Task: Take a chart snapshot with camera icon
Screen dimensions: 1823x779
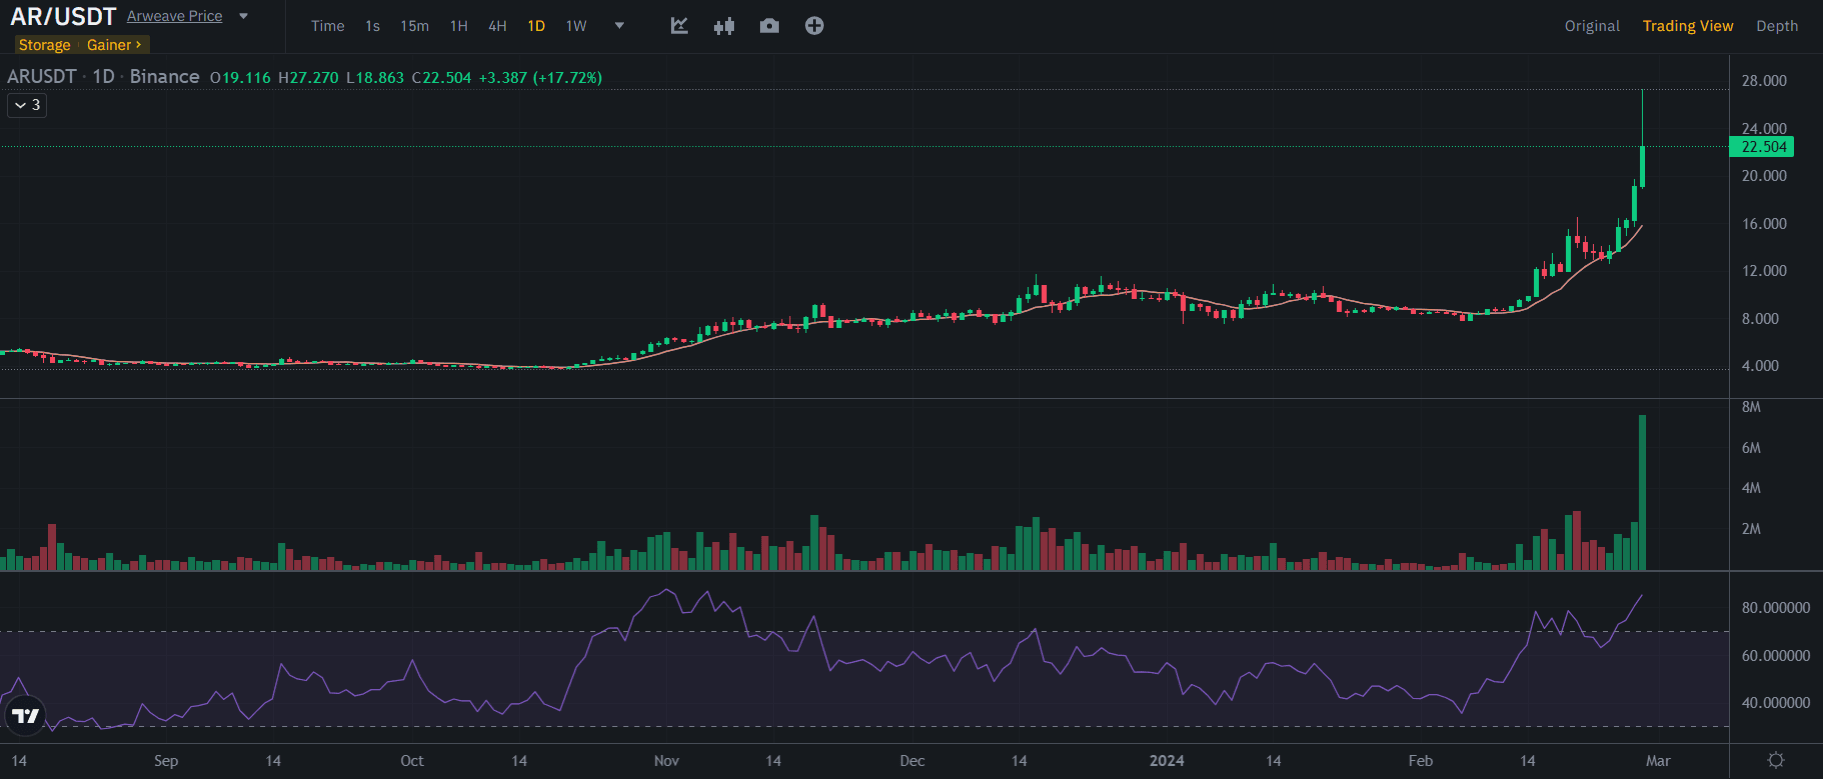Action: [x=769, y=26]
